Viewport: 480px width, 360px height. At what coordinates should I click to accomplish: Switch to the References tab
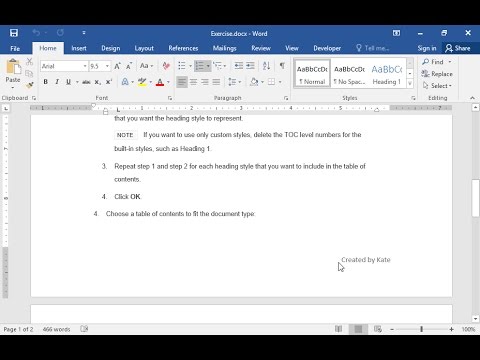pyautogui.click(x=183, y=48)
